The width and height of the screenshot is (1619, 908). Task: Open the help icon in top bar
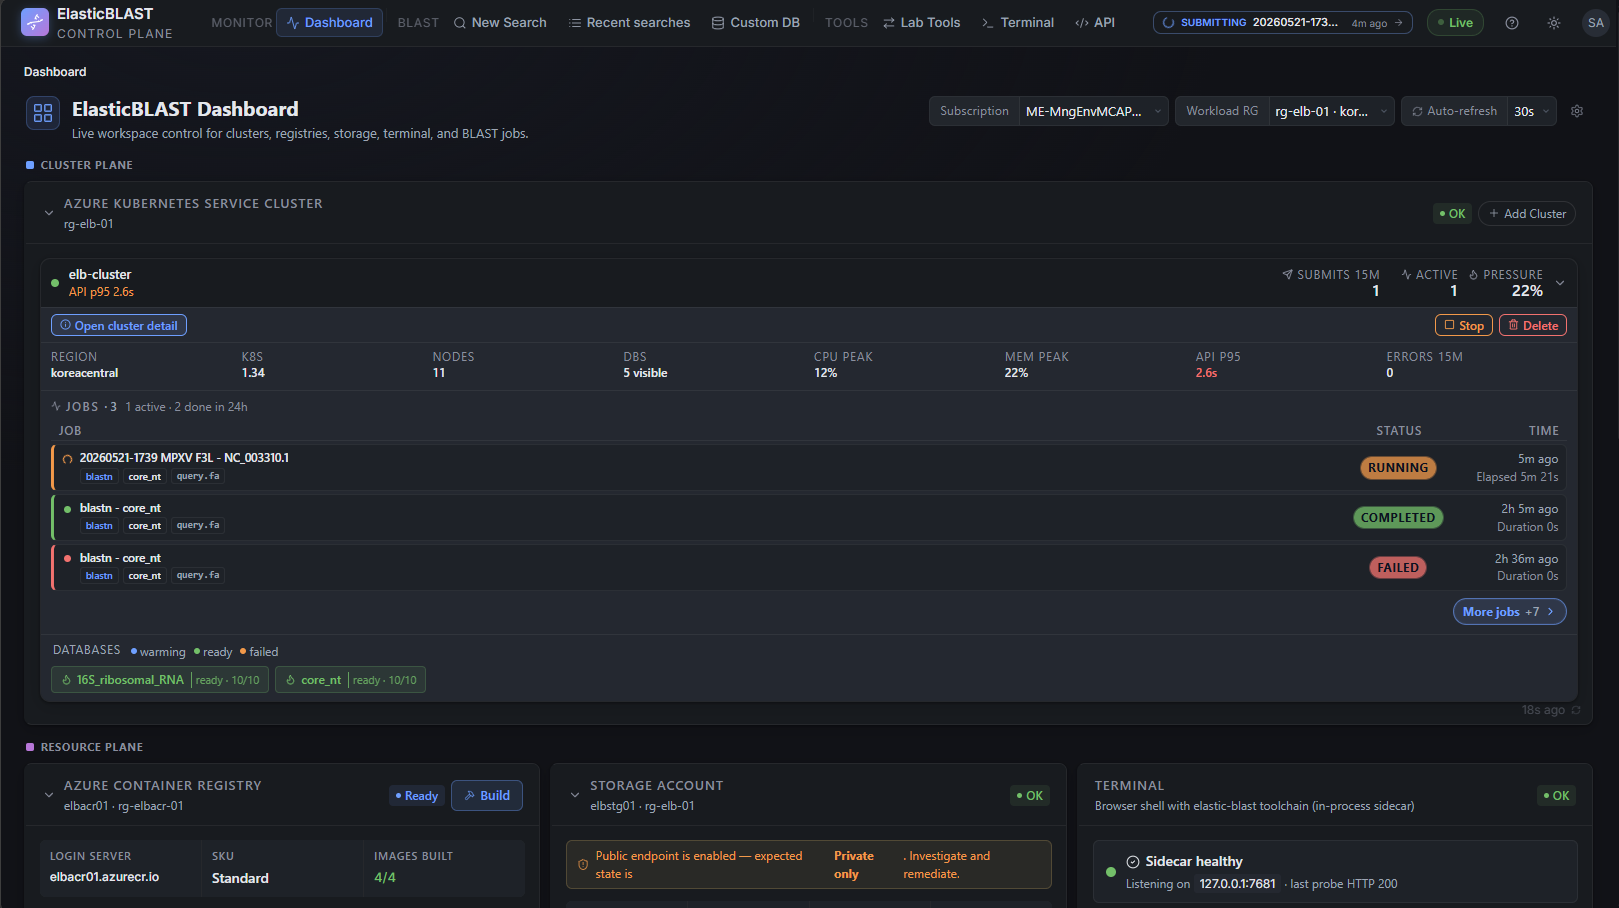1512,23
